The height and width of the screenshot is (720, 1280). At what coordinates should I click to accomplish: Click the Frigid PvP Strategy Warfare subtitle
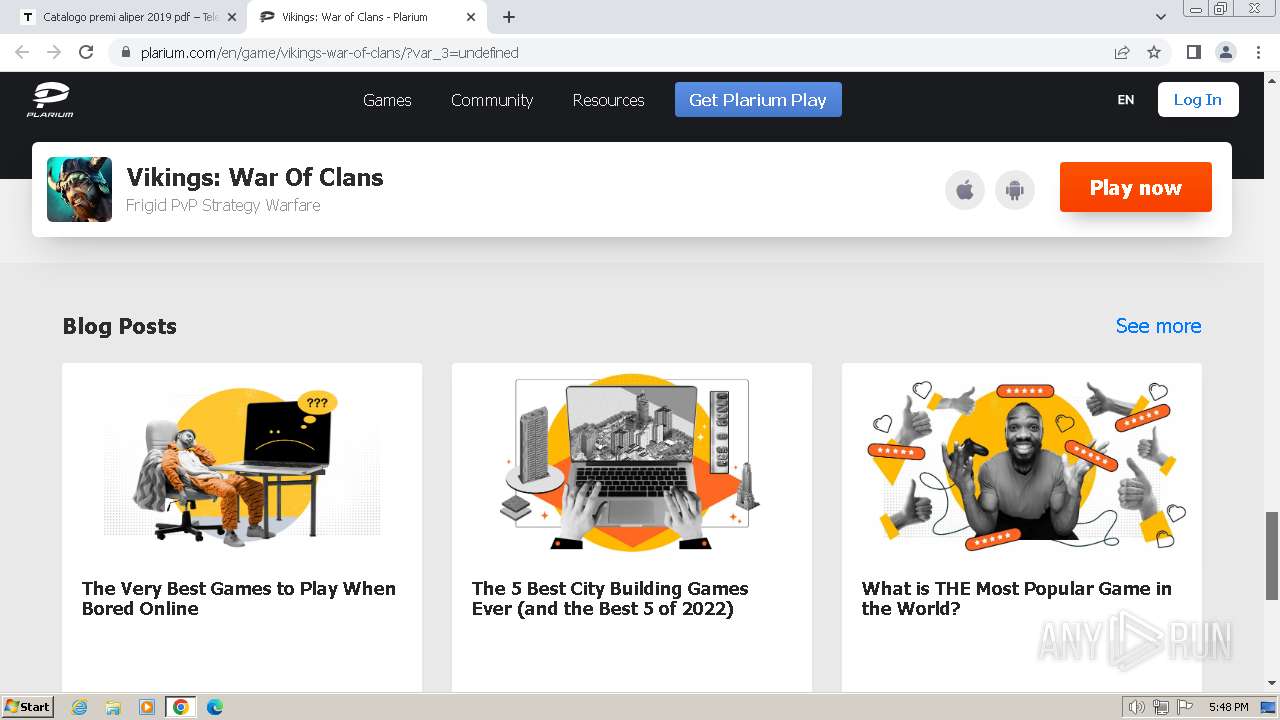pos(223,205)
